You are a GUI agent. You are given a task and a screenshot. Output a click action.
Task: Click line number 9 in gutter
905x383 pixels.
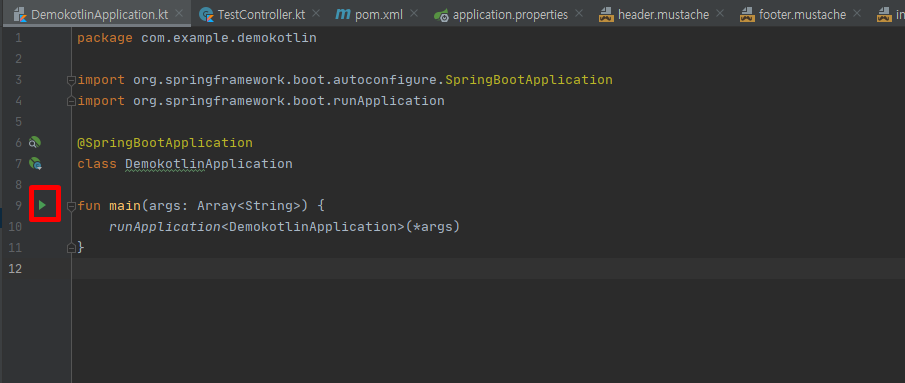18,206
